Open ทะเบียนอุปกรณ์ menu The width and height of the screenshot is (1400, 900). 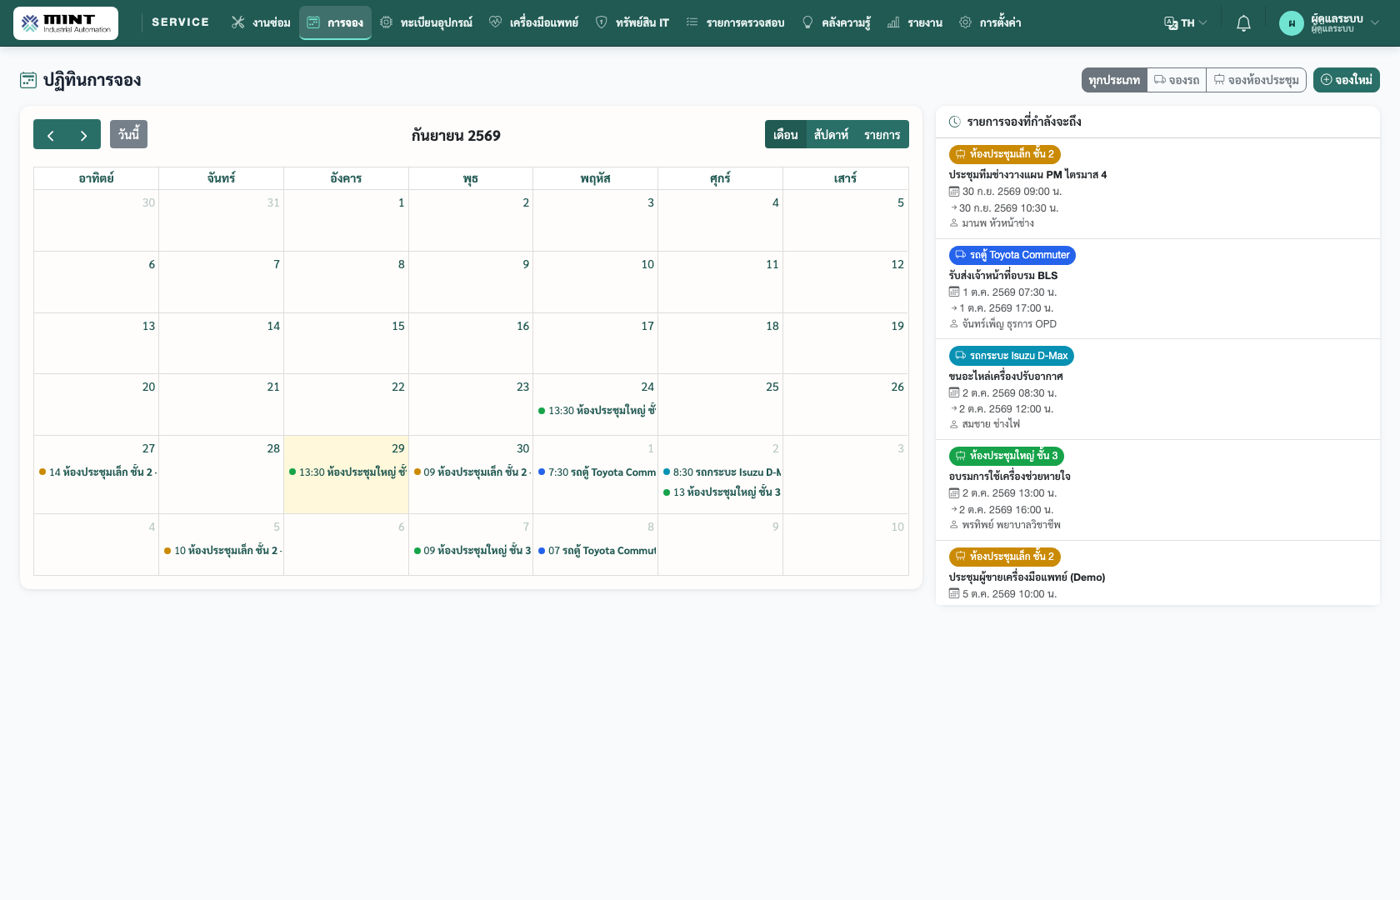(x=426, y=23)
